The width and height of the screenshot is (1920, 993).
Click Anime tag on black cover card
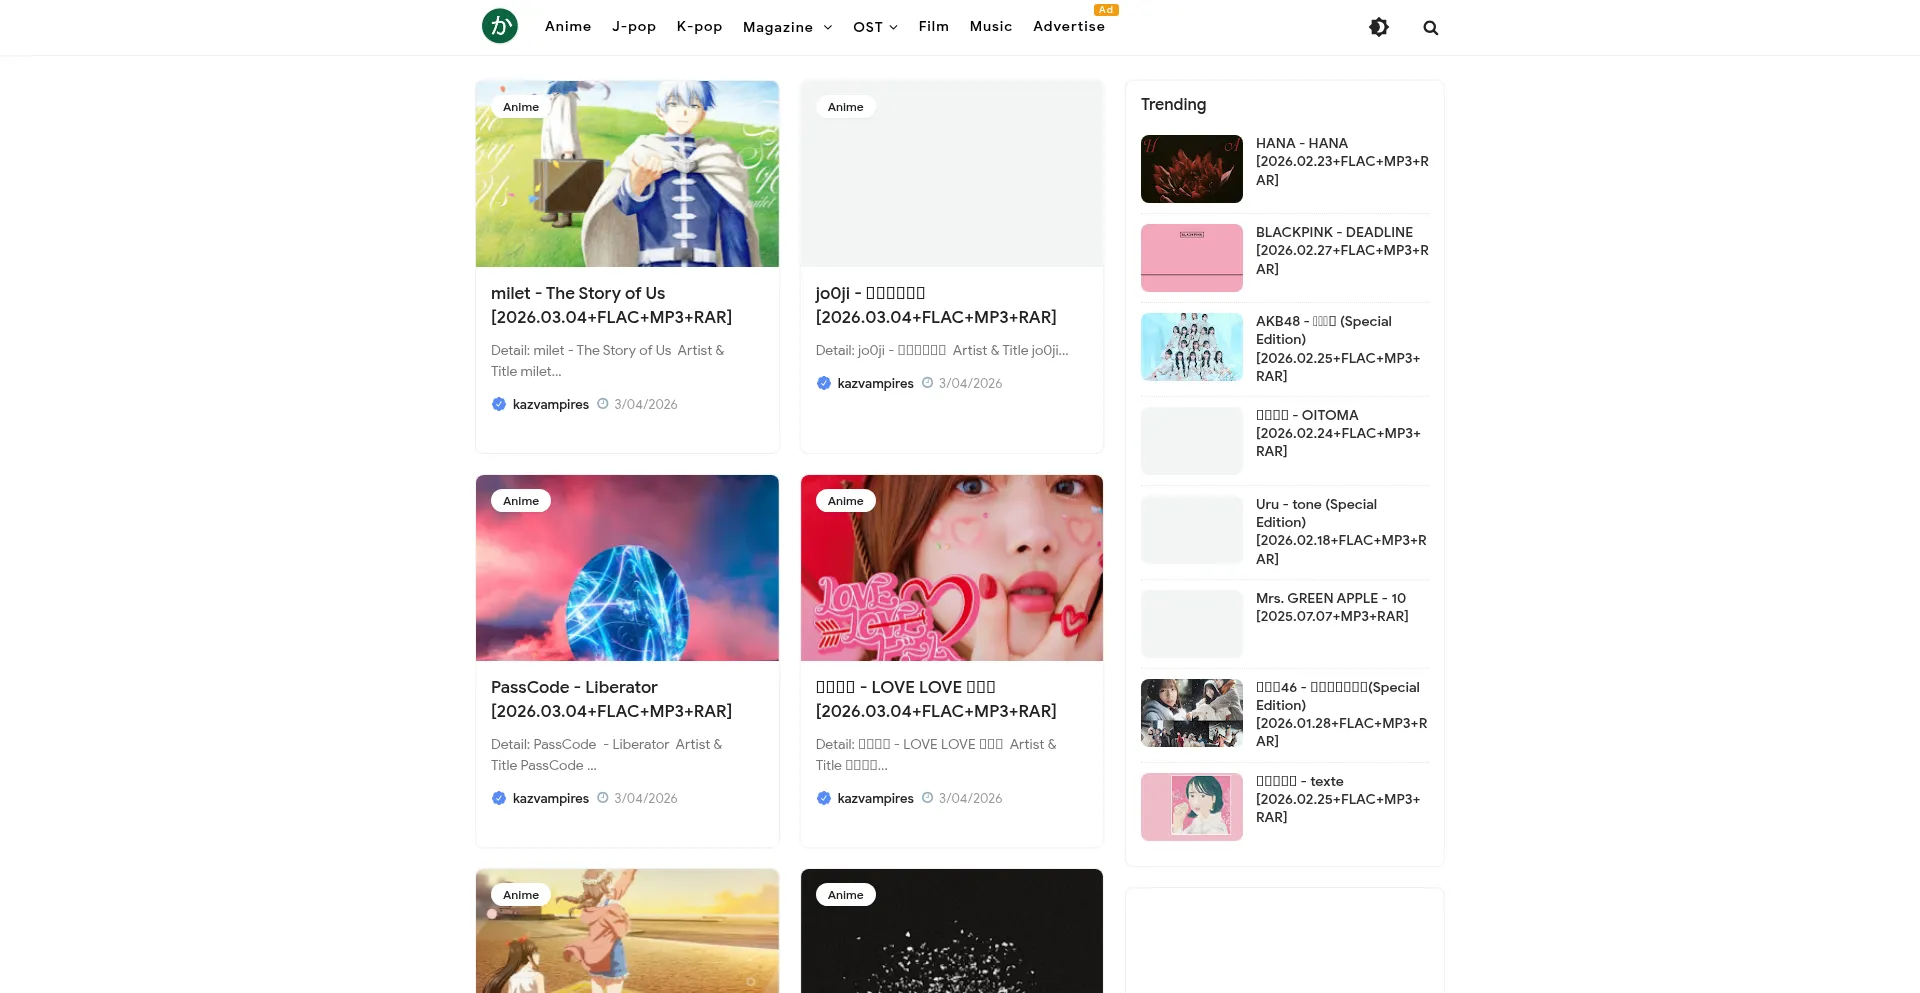point(846,895)
